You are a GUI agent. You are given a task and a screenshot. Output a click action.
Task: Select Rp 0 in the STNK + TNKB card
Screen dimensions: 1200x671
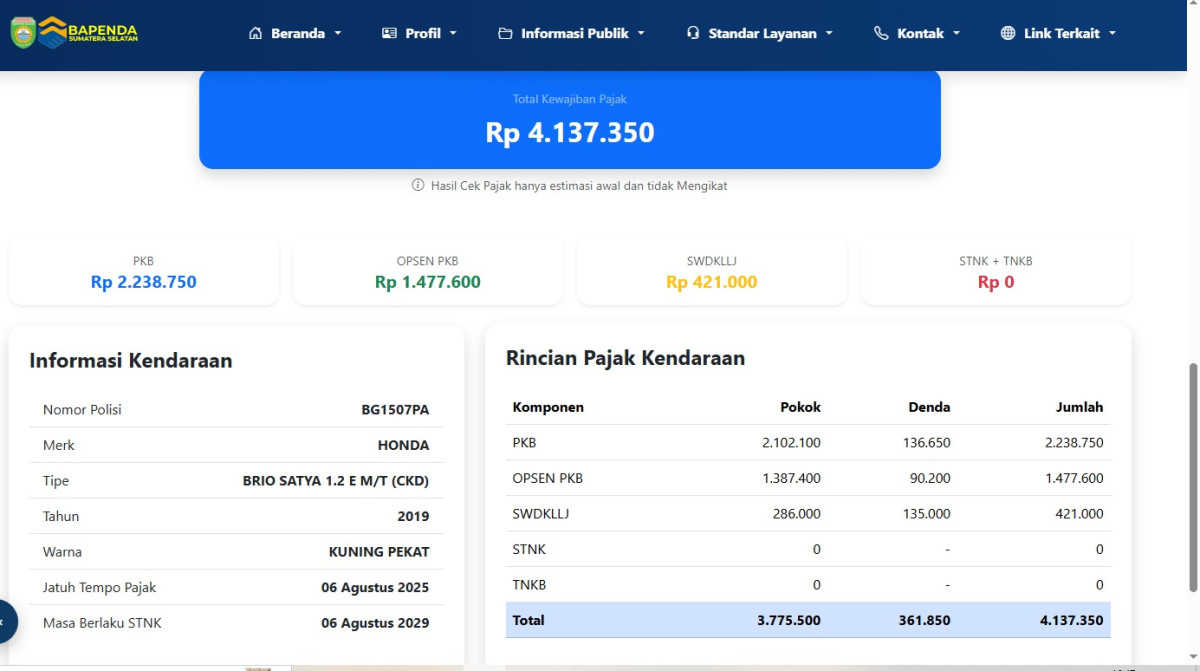point(996,282)
